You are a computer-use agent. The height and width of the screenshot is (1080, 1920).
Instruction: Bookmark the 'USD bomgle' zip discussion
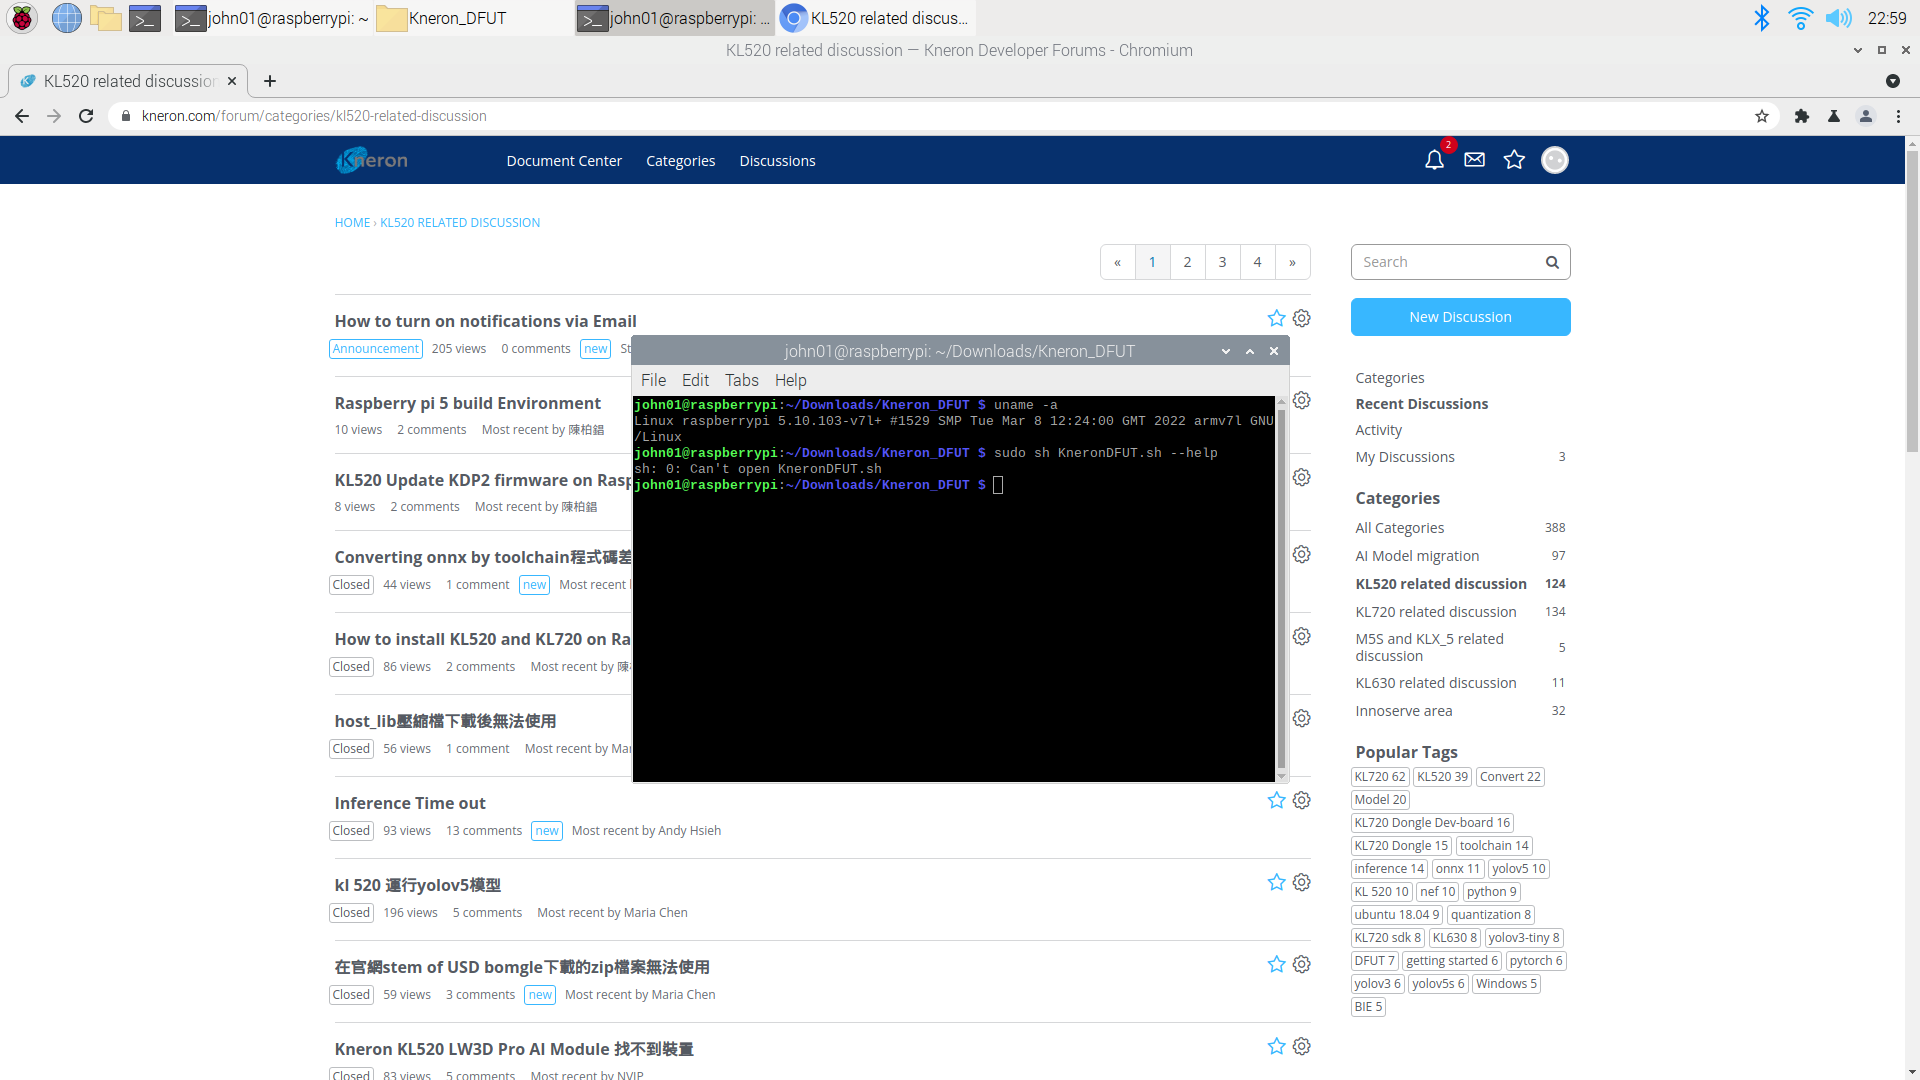[x=1276, y=964]
